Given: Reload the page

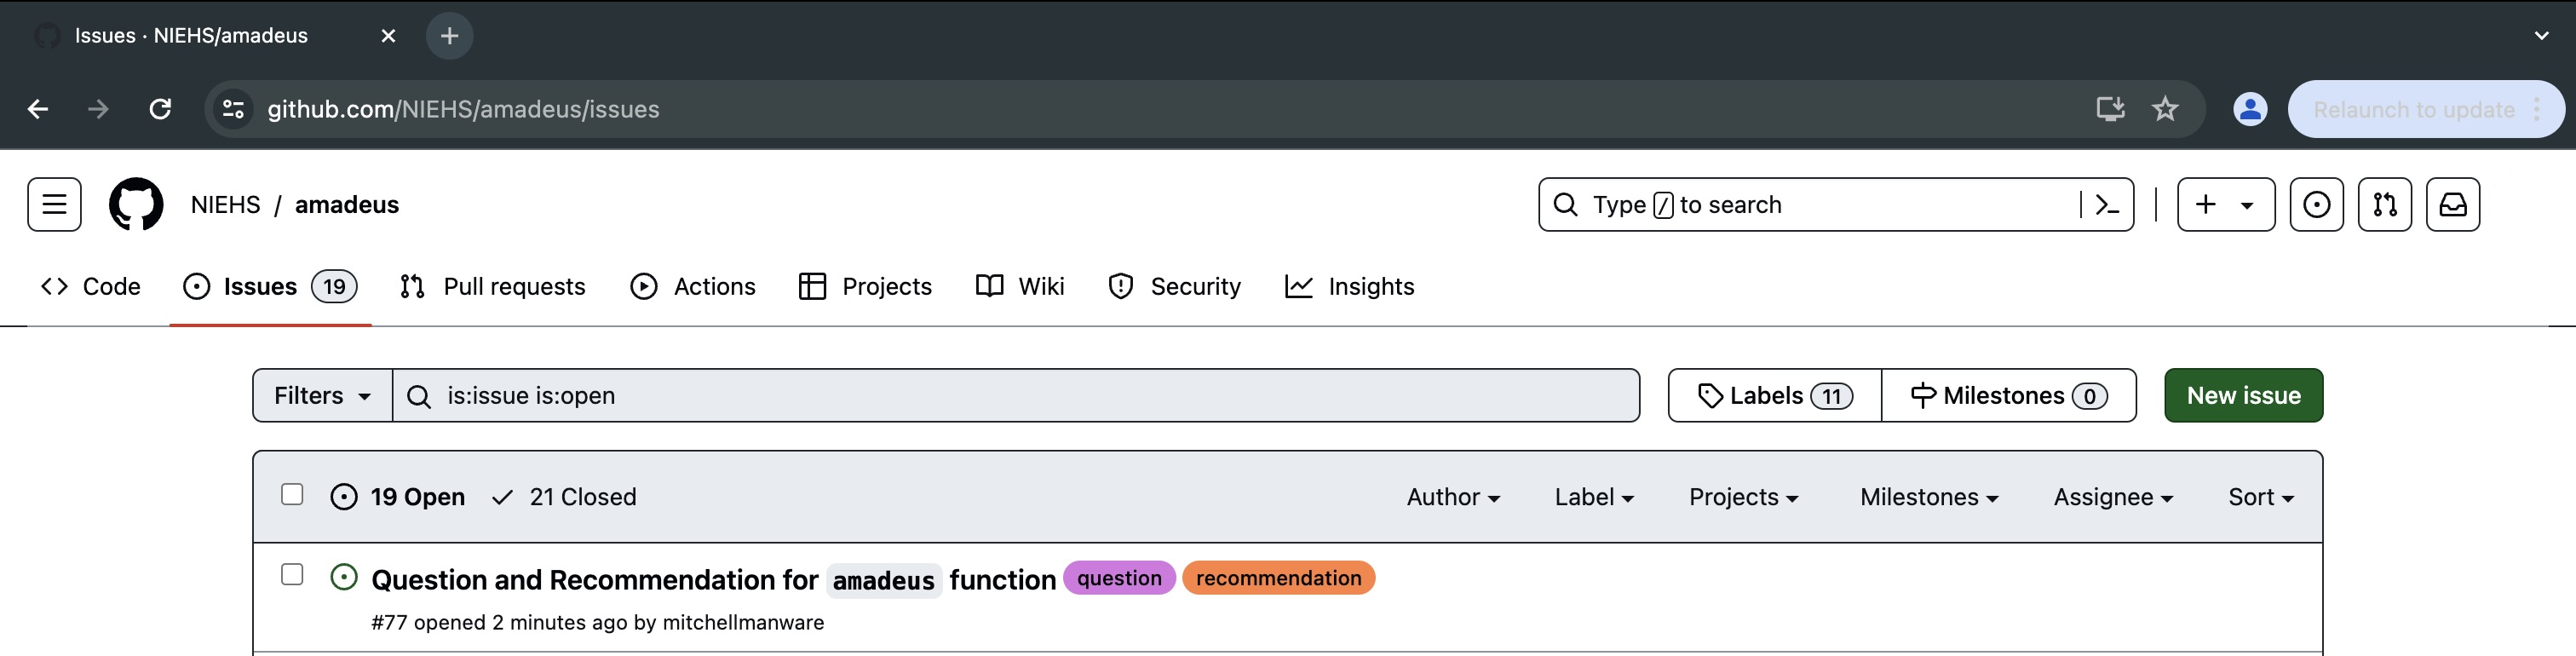Looking at the screenshot, I should (160, 109).
